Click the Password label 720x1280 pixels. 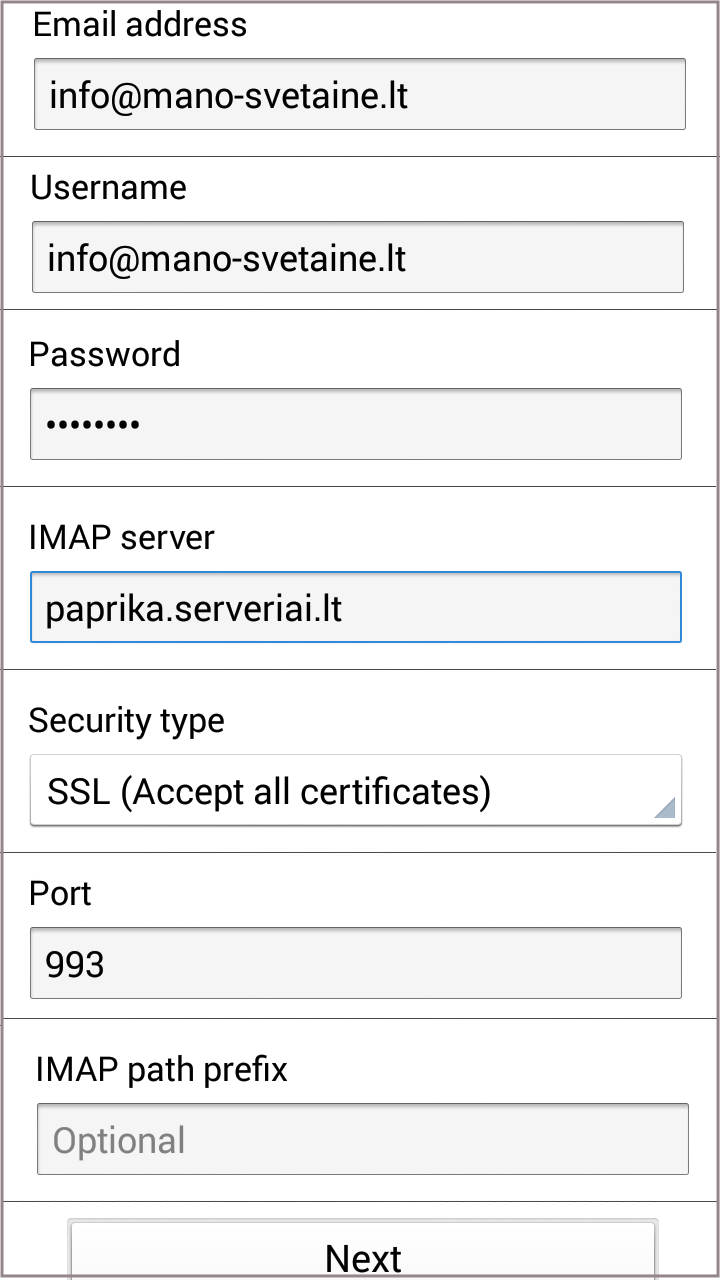pos(105,354)
